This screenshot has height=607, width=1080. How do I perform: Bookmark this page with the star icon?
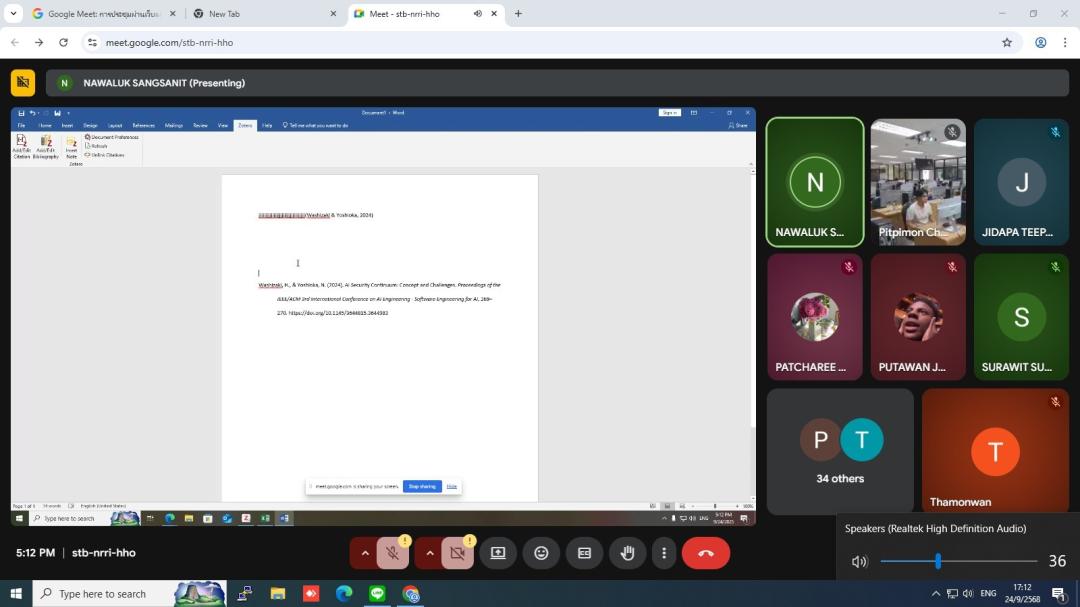tap(1007, 43)
